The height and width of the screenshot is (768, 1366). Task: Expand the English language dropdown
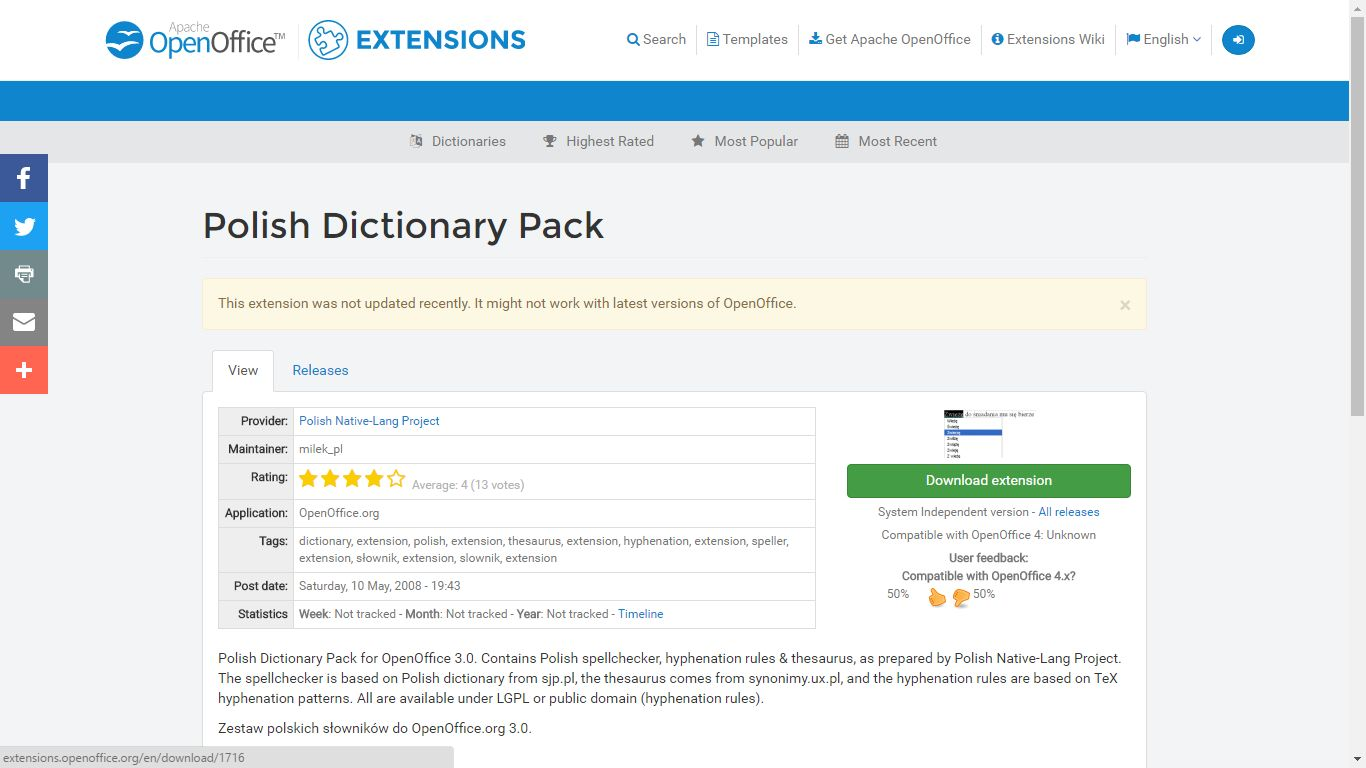click(1164, 40)
